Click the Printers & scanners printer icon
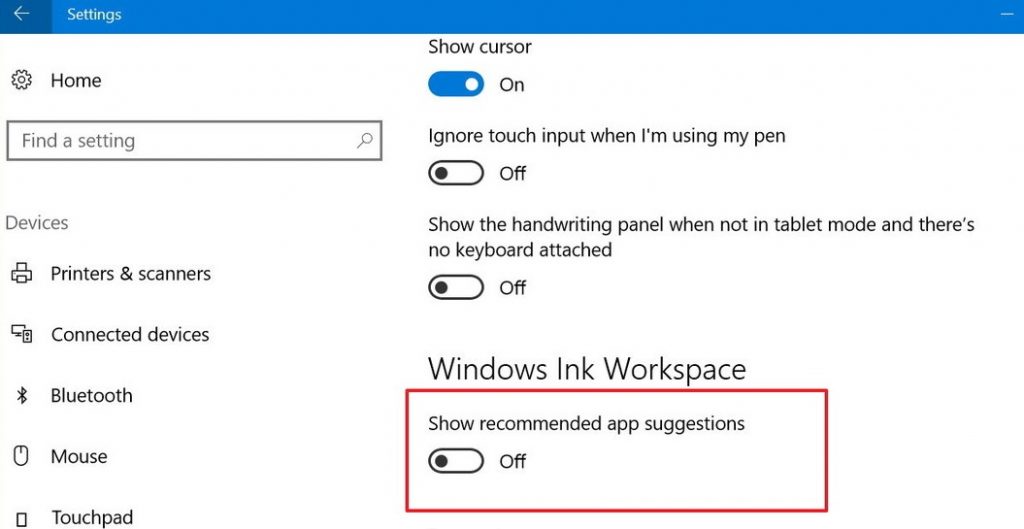 pyautogui.click(x=22, y=274)
